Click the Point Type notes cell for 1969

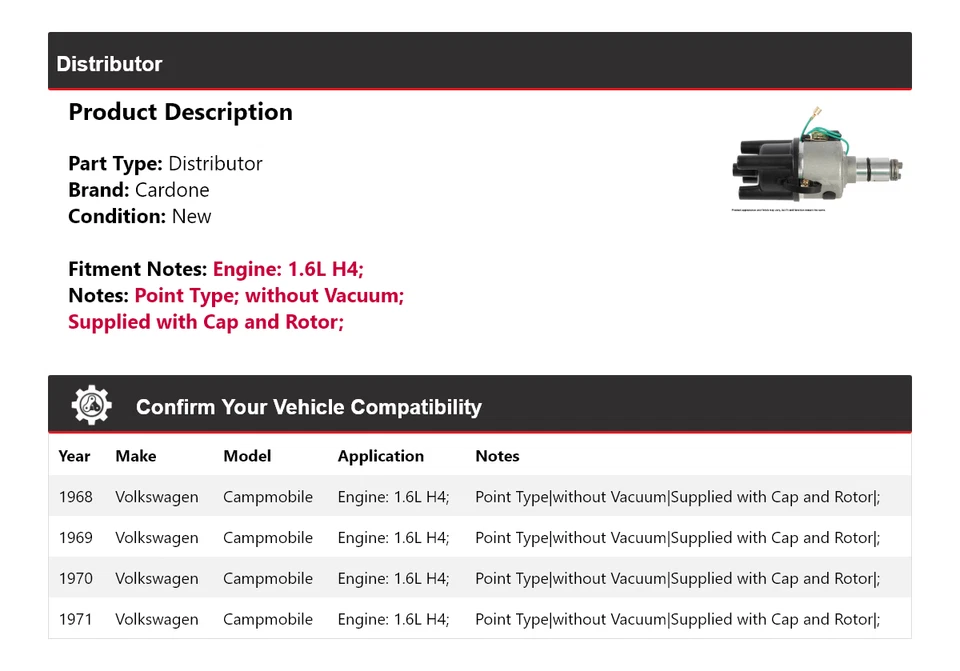(x=678, y=538)
